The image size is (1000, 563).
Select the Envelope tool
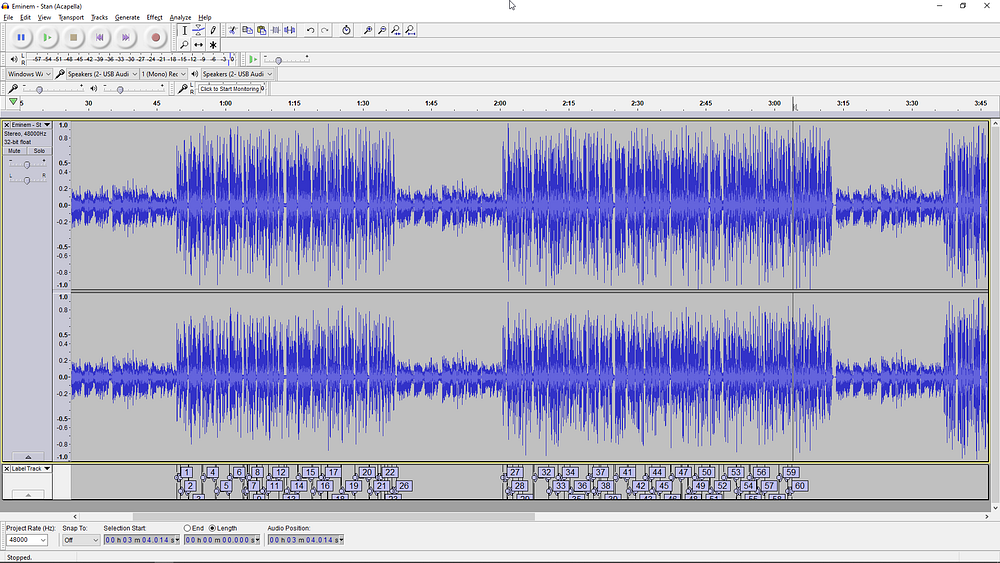pyautogui.click(x=198, y=31)
